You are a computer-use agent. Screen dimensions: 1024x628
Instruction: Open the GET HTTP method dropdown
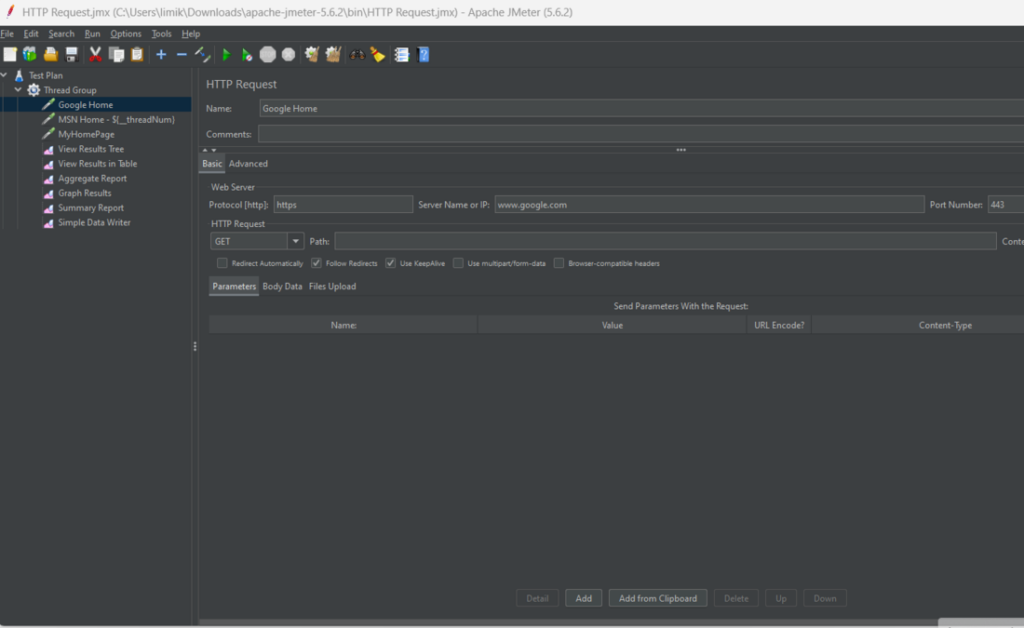pos(296,241)
